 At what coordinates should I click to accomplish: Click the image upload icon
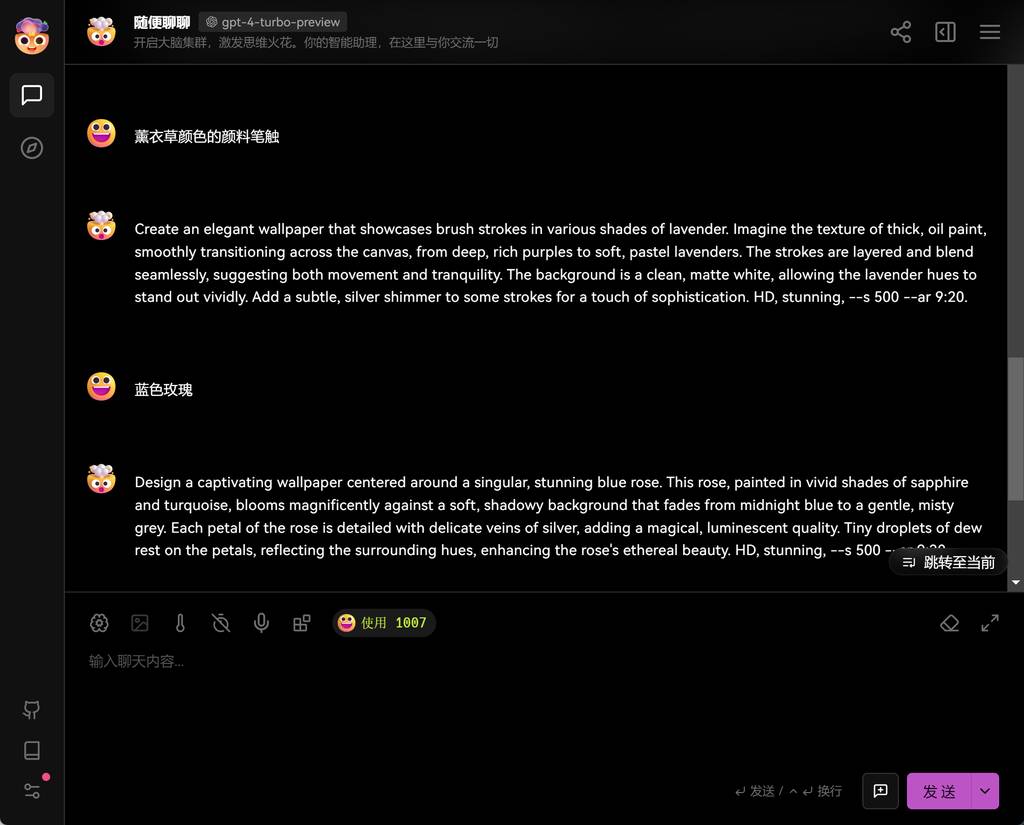coord(140,623)
